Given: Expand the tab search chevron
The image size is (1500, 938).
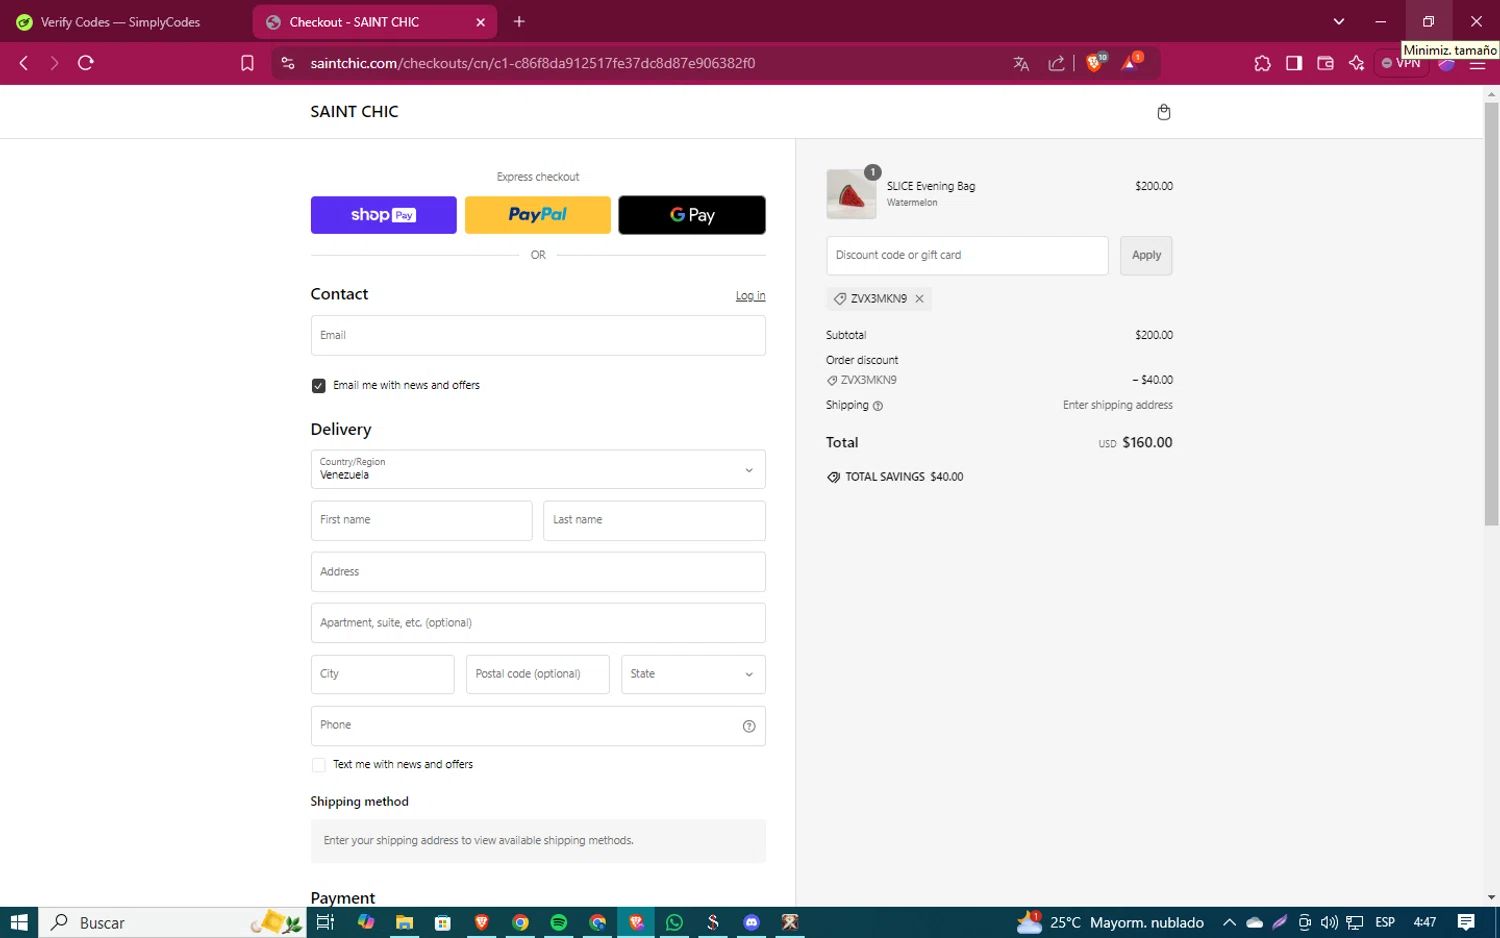Looking at the screenshot, I should click(x=1339, y=22).
